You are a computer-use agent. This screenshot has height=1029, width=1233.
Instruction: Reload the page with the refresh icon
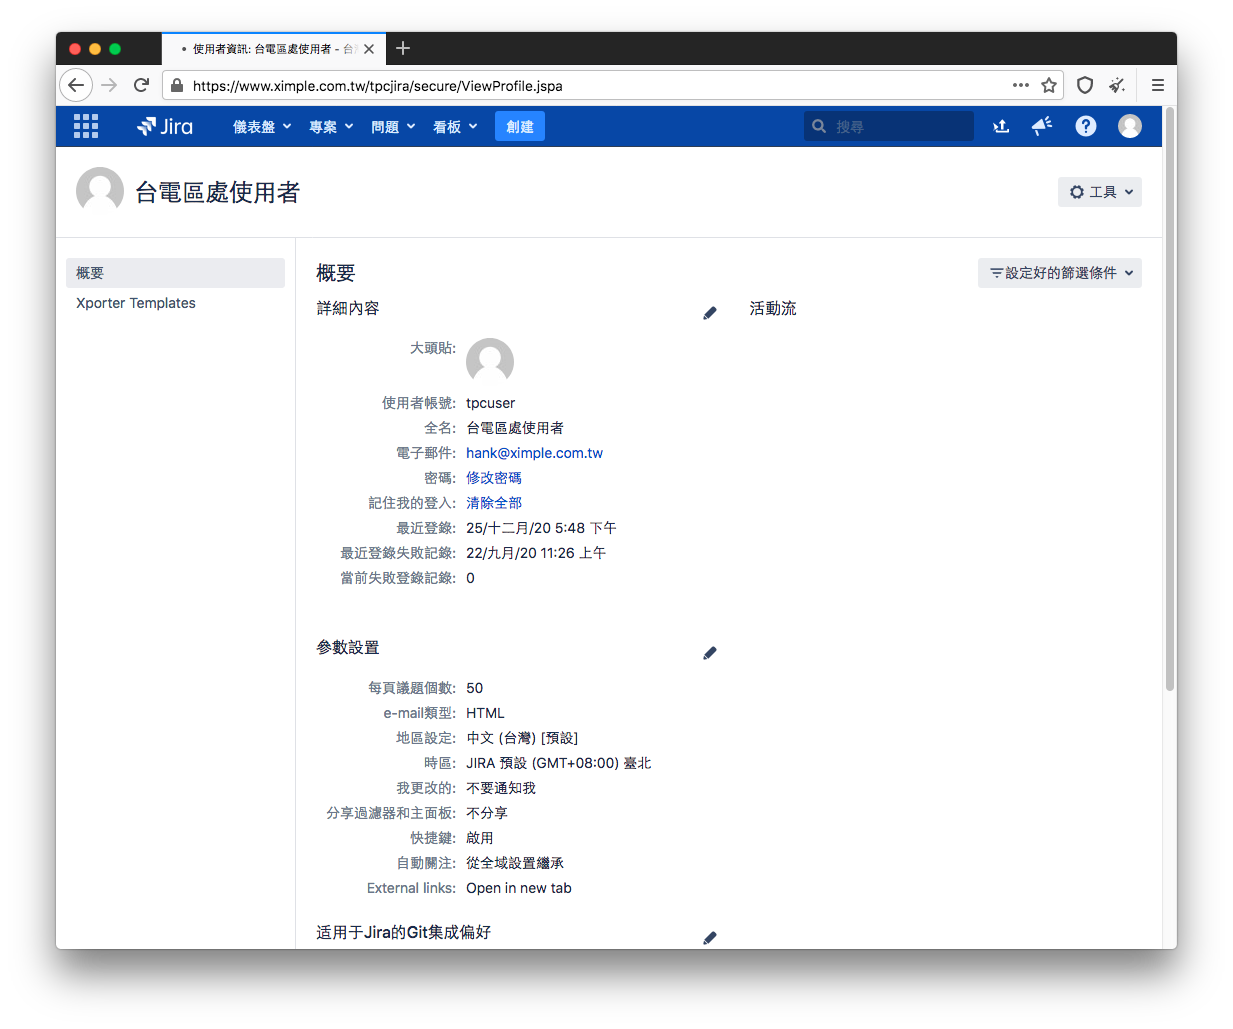click(x=141, y=85)
